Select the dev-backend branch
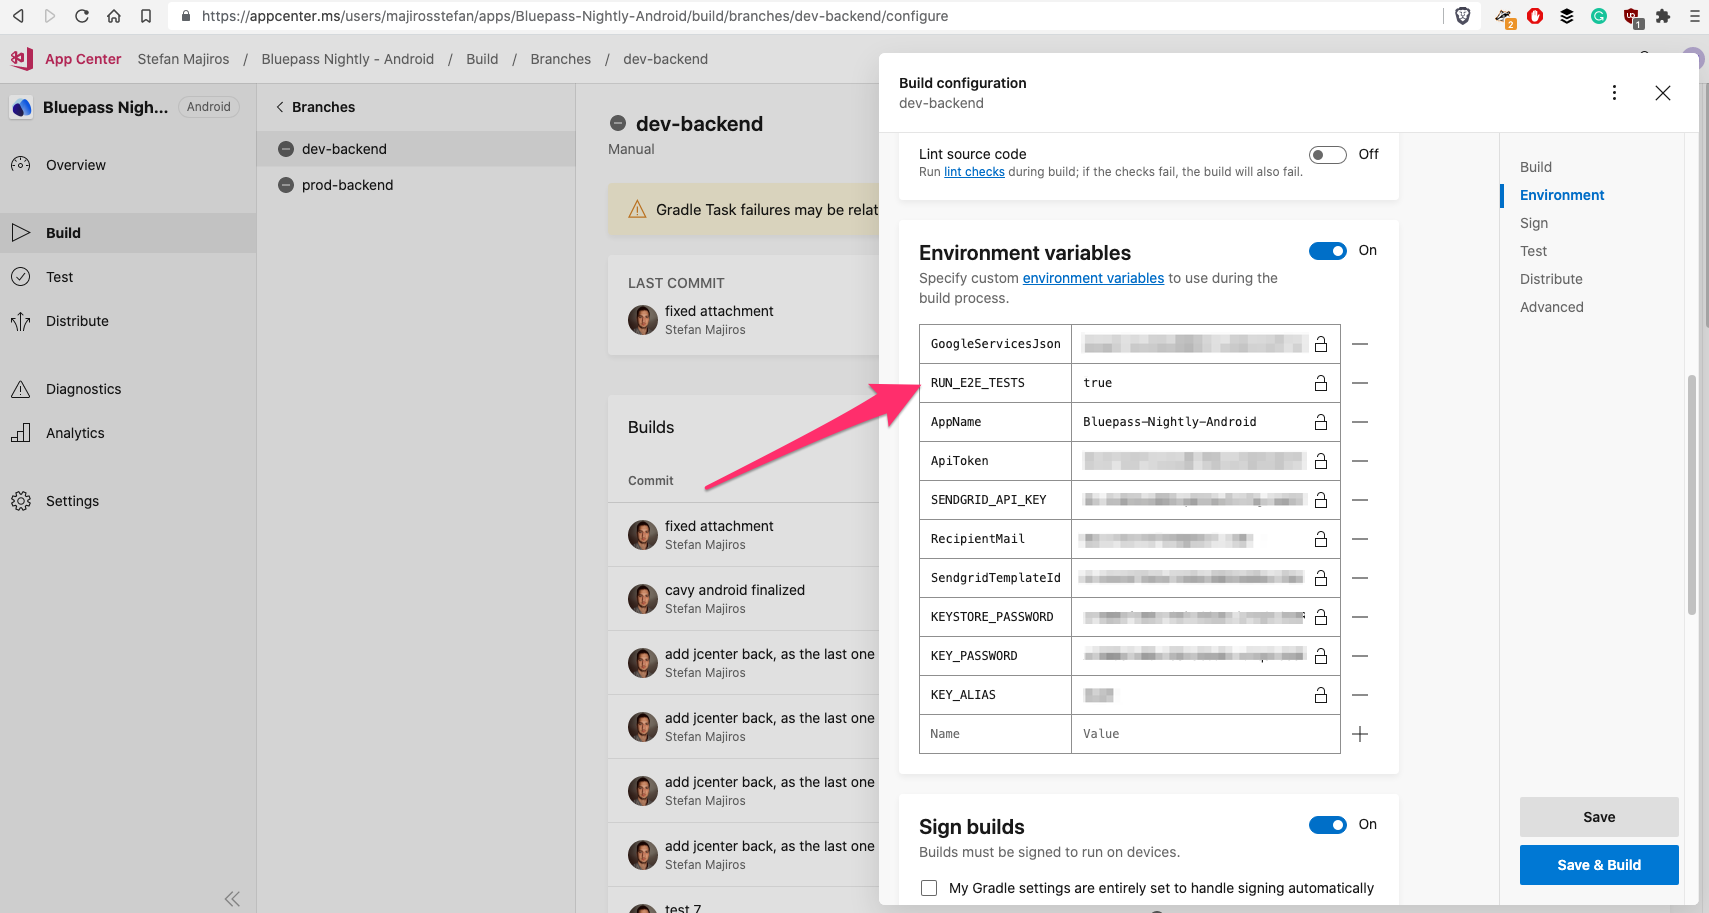 (x=416, y=149)
